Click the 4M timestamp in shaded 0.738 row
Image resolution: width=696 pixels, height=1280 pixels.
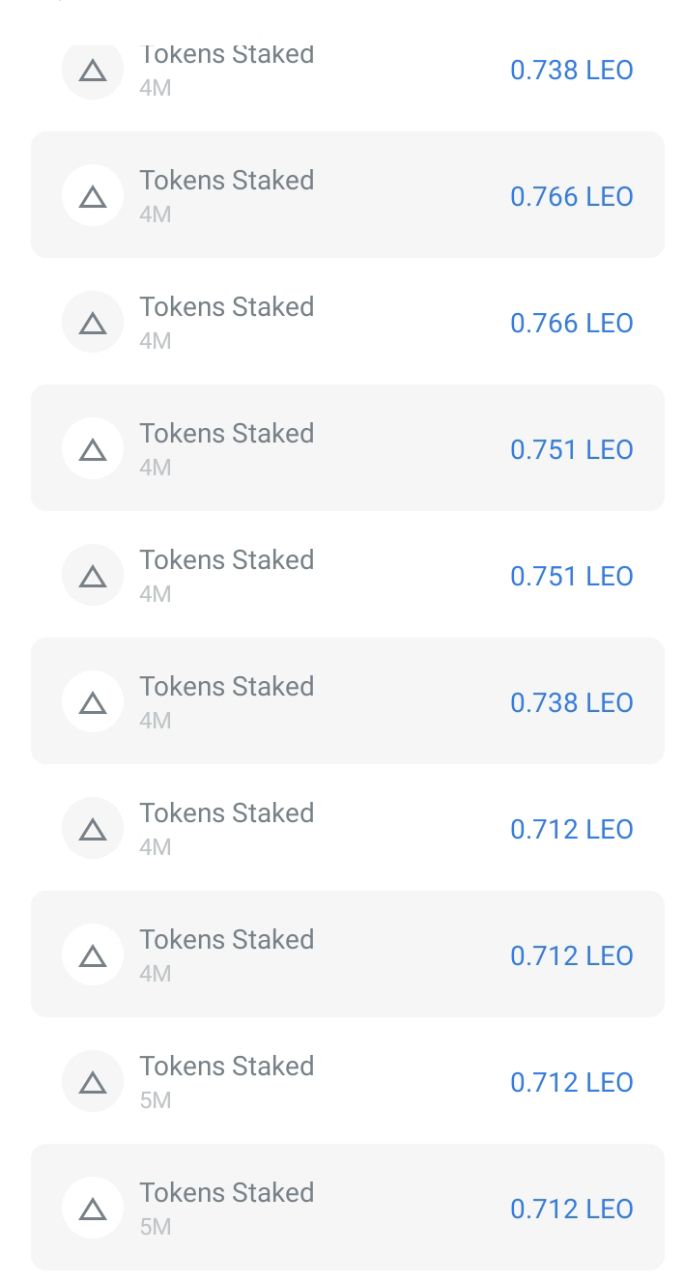(155, 720)
